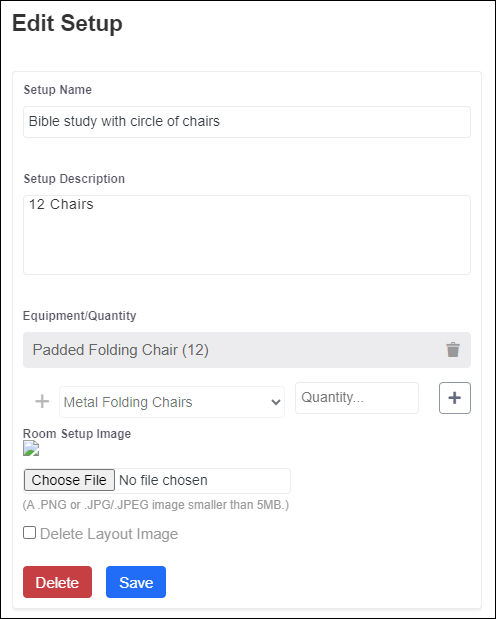Click the Choose File button
Image resolution: width=496 pixels, height=619 pixels.
(x=69, y=480)
